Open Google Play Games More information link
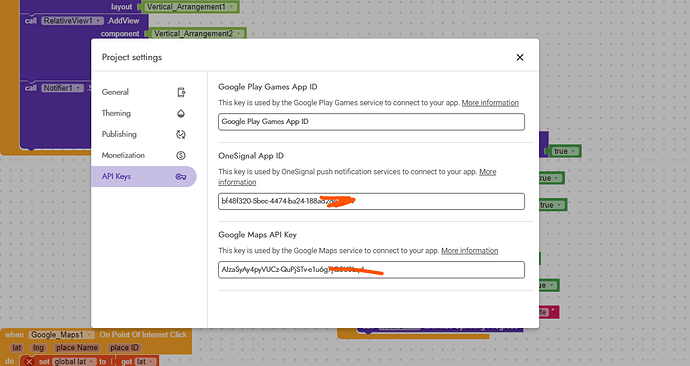The image size is (690, 366). pyautogui.click(x=490, y=102)
